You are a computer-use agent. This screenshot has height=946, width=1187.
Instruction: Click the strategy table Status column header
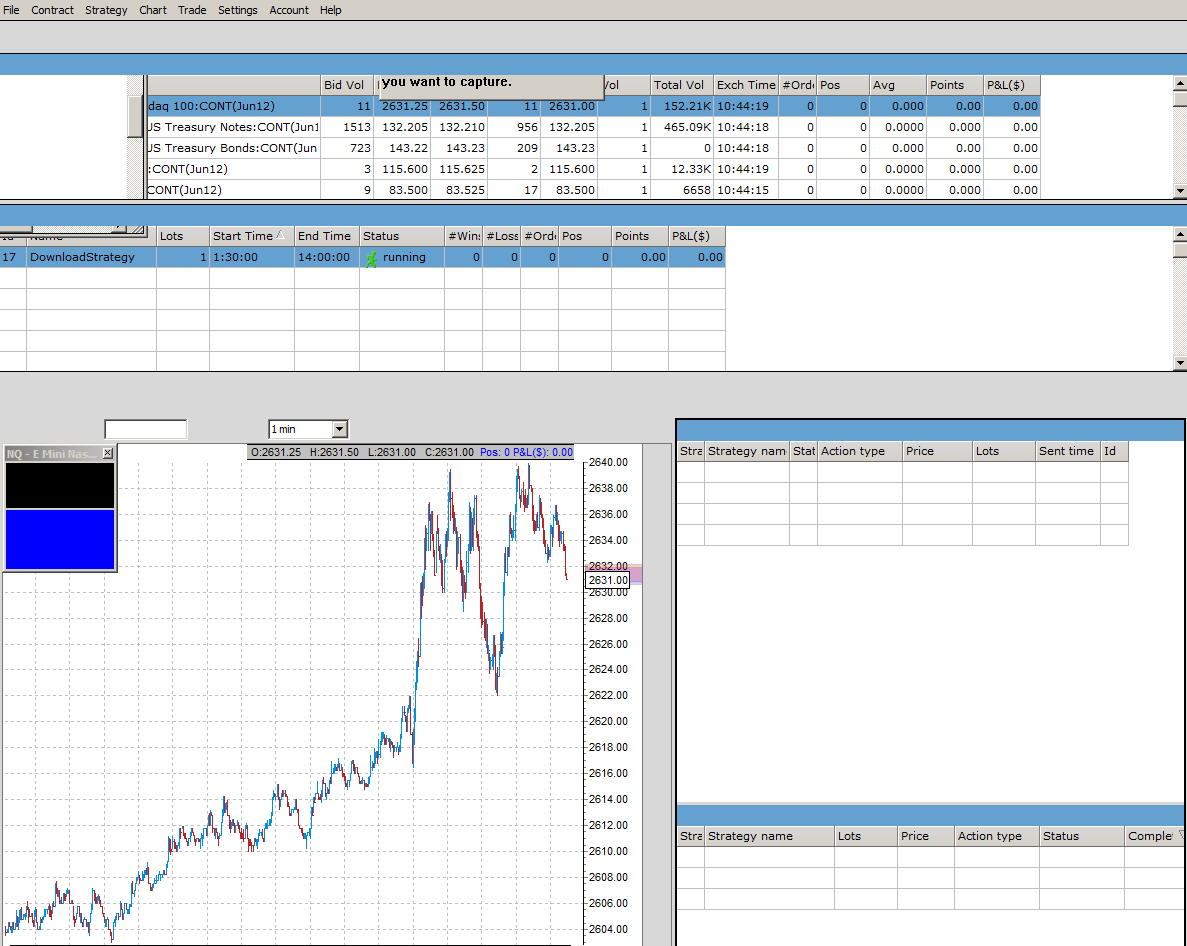click(401, 236)
